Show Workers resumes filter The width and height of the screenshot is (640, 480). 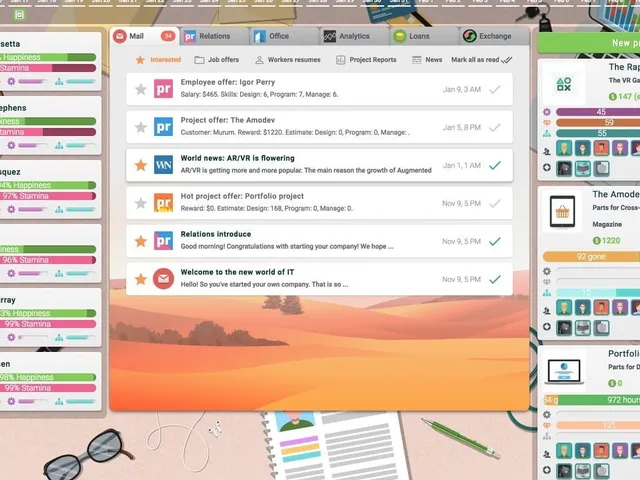click(x=288, y=60)
